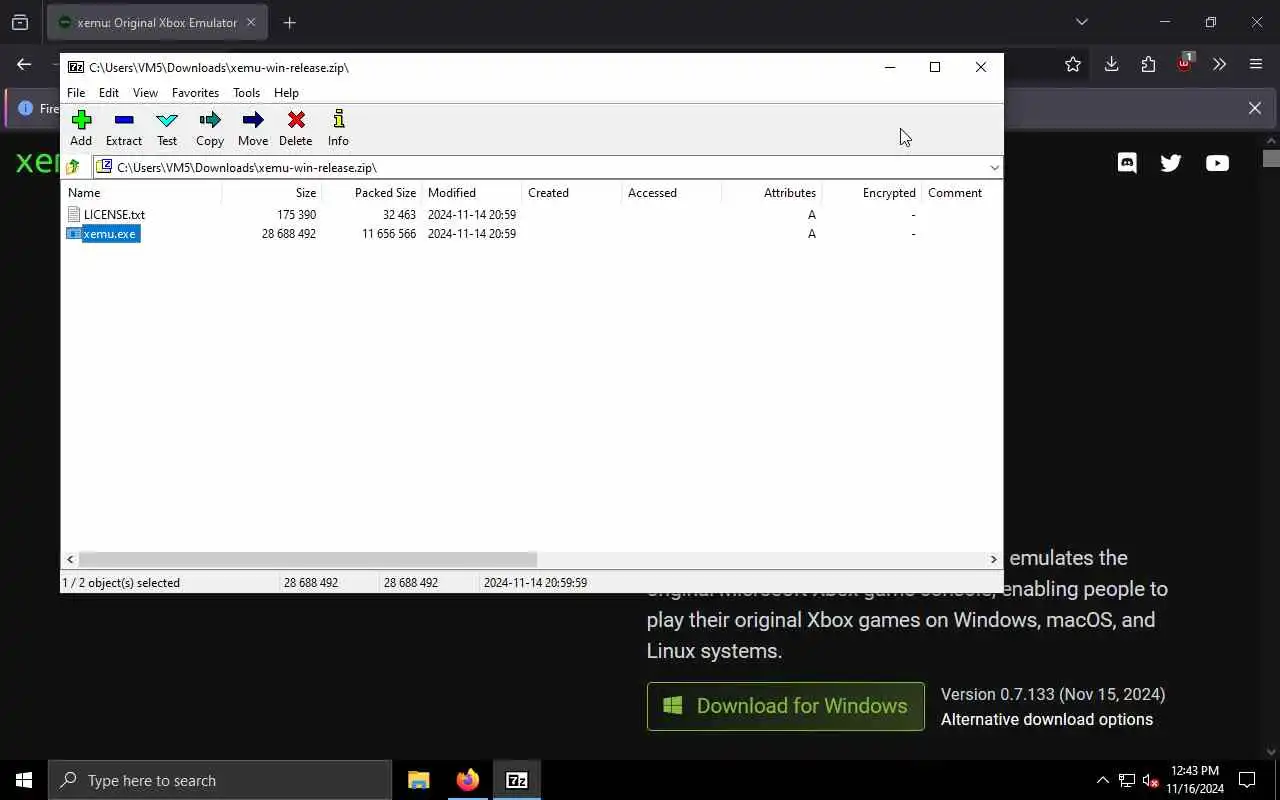Open Firefox application hamburger menu

tap(1256, 64)
